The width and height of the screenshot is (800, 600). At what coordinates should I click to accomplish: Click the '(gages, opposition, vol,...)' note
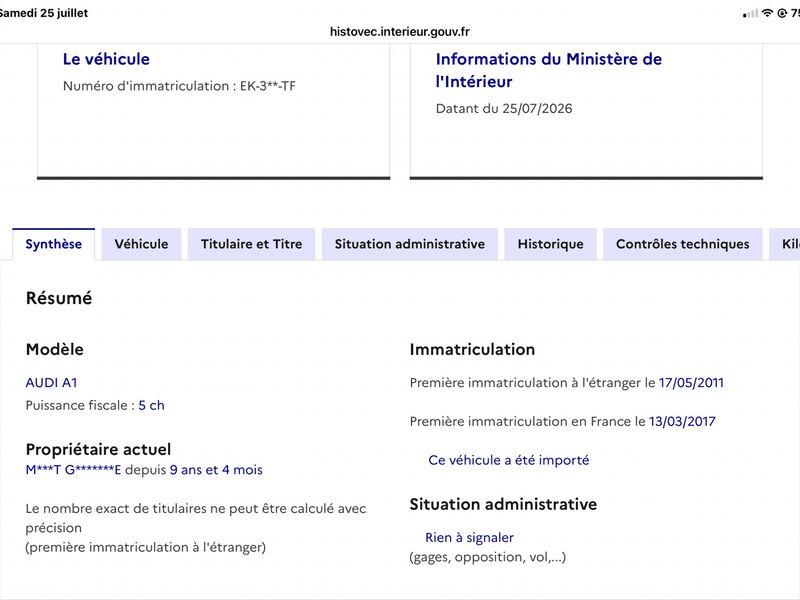(x=488, y=557)
